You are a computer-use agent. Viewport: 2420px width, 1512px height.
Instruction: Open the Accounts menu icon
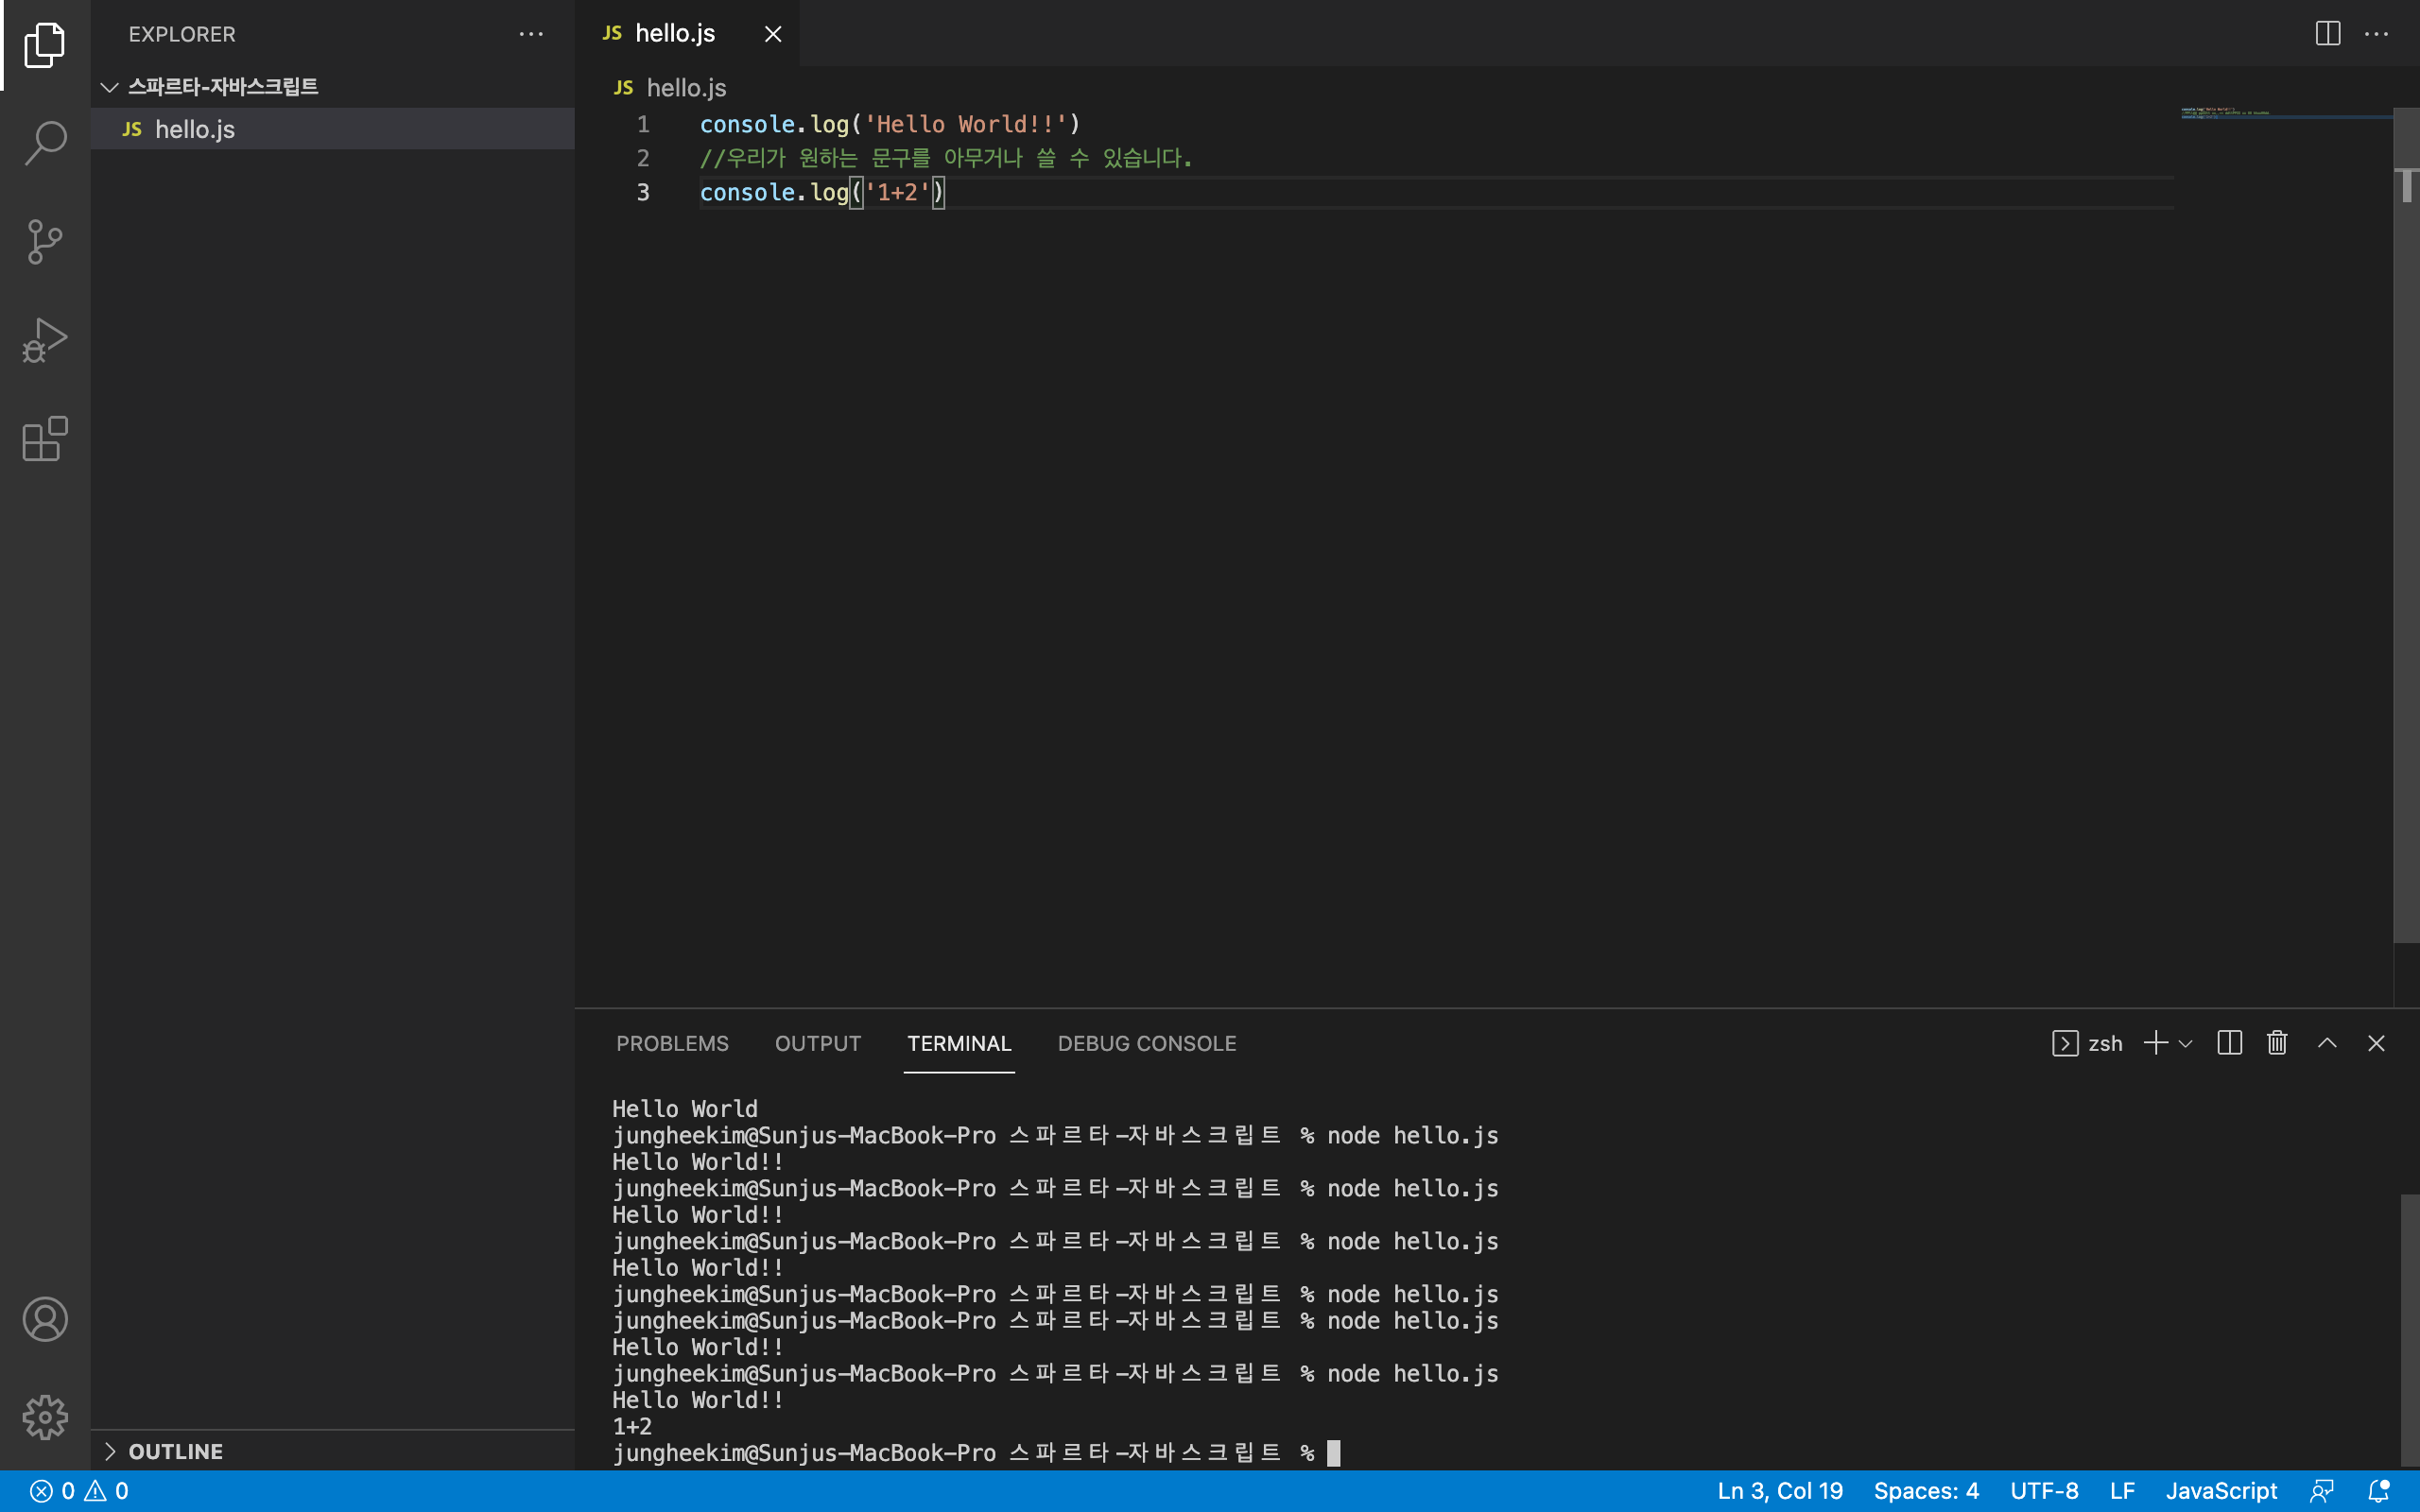tap(45, 1319)
